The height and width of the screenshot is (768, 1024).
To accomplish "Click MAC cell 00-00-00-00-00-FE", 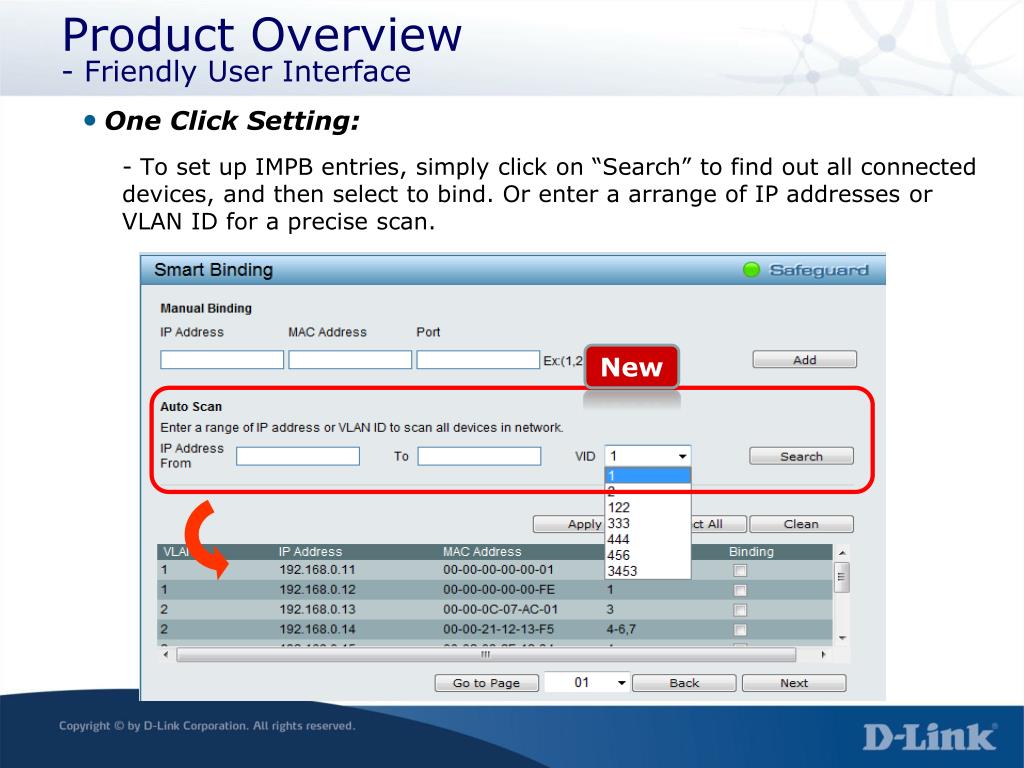I will (x=499, y=590).
